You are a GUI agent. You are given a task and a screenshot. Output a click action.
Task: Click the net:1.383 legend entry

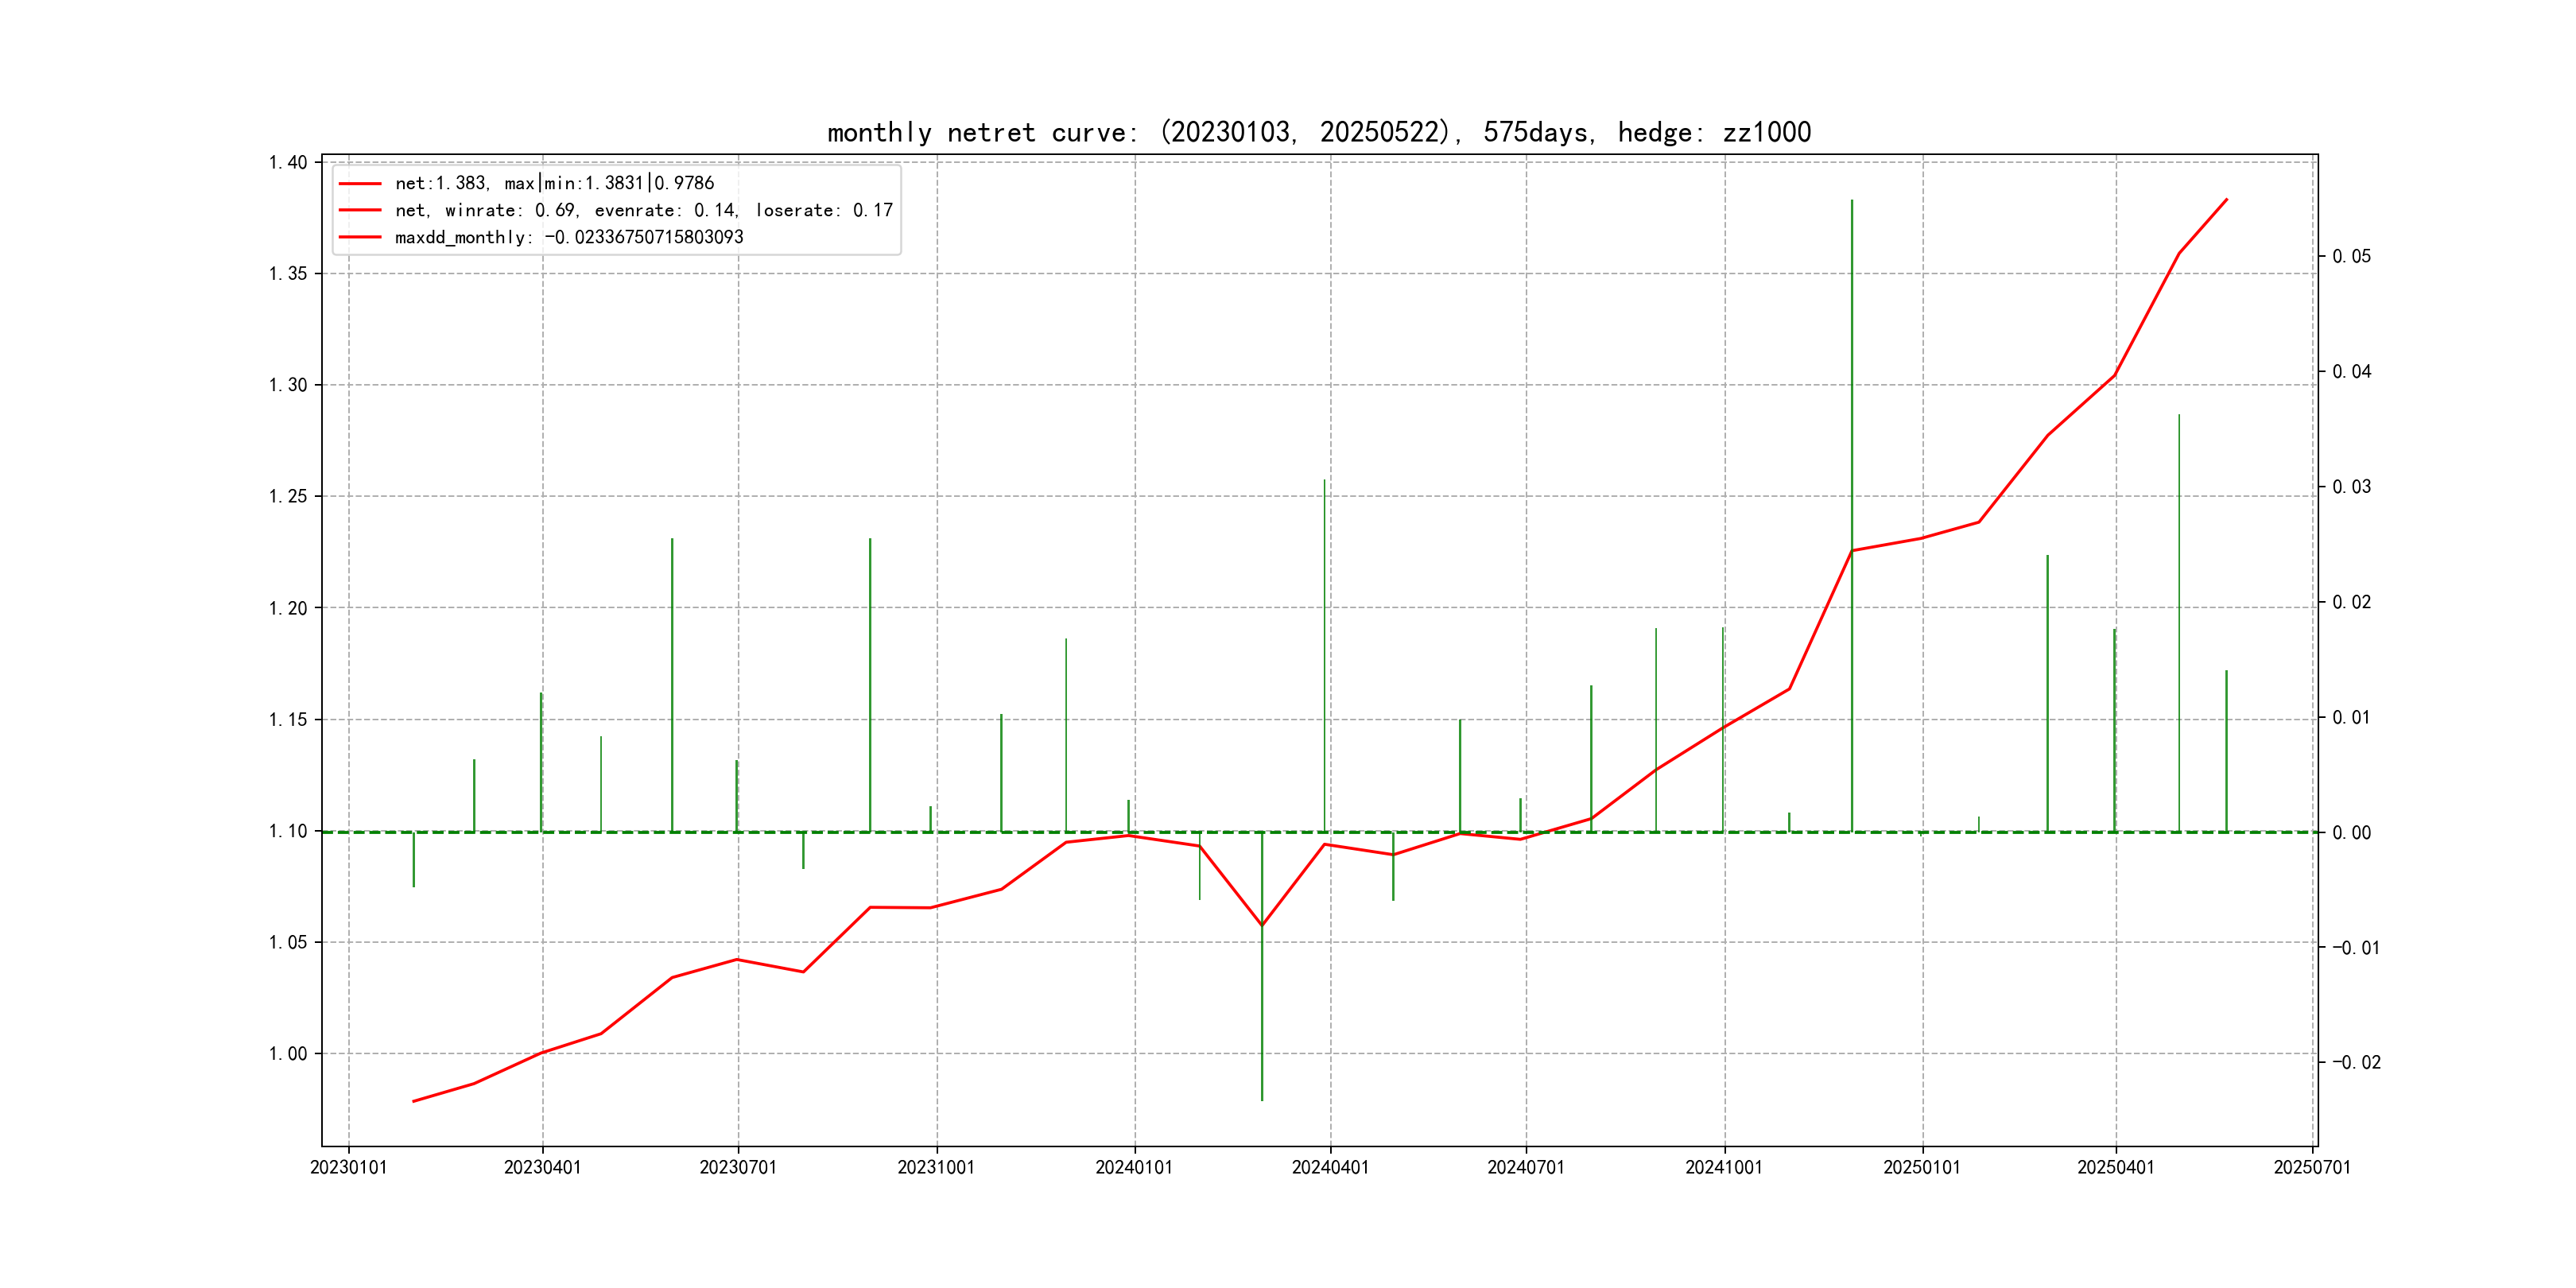pyautogui.click(x=554, y=183)
